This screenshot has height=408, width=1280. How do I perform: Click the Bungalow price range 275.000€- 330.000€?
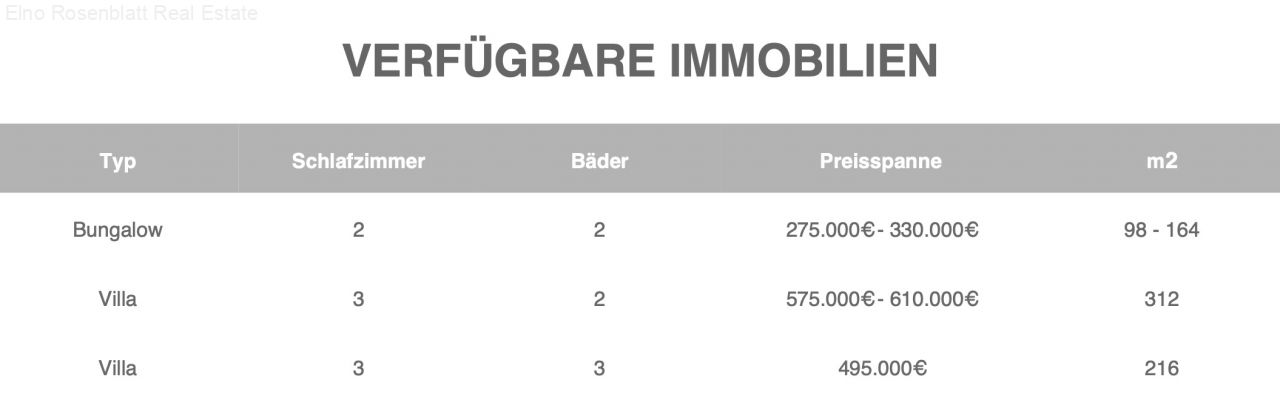tap(881, 230)
